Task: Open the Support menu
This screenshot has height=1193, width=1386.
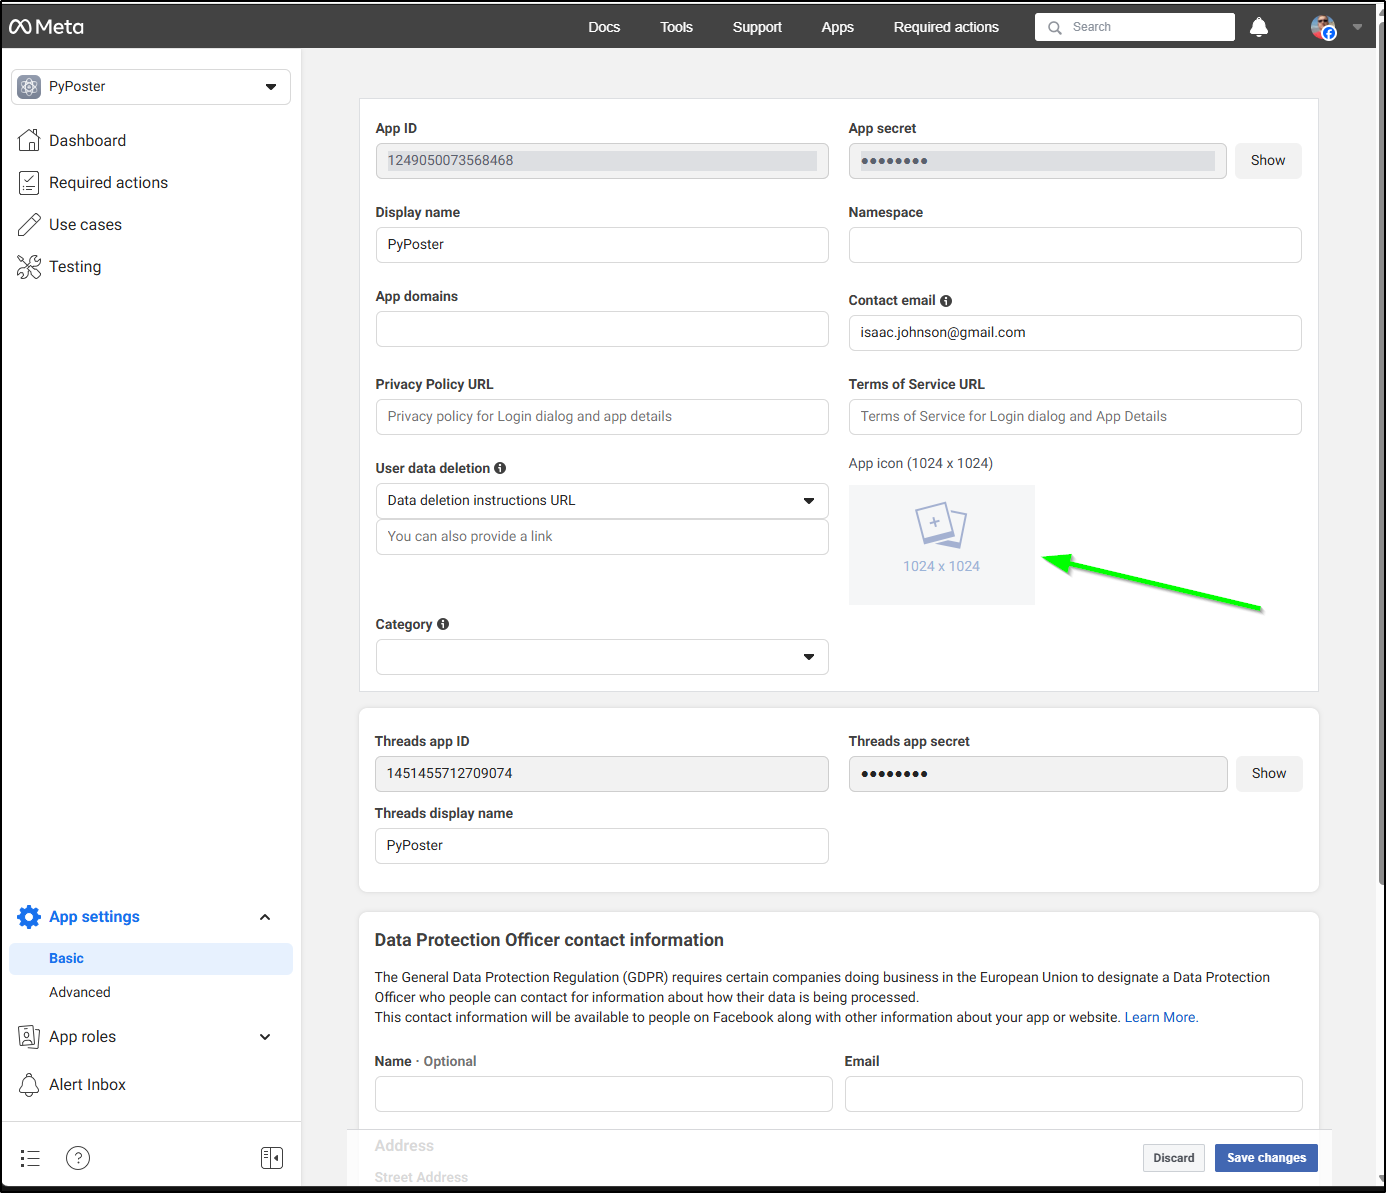Action: (757, 27)
